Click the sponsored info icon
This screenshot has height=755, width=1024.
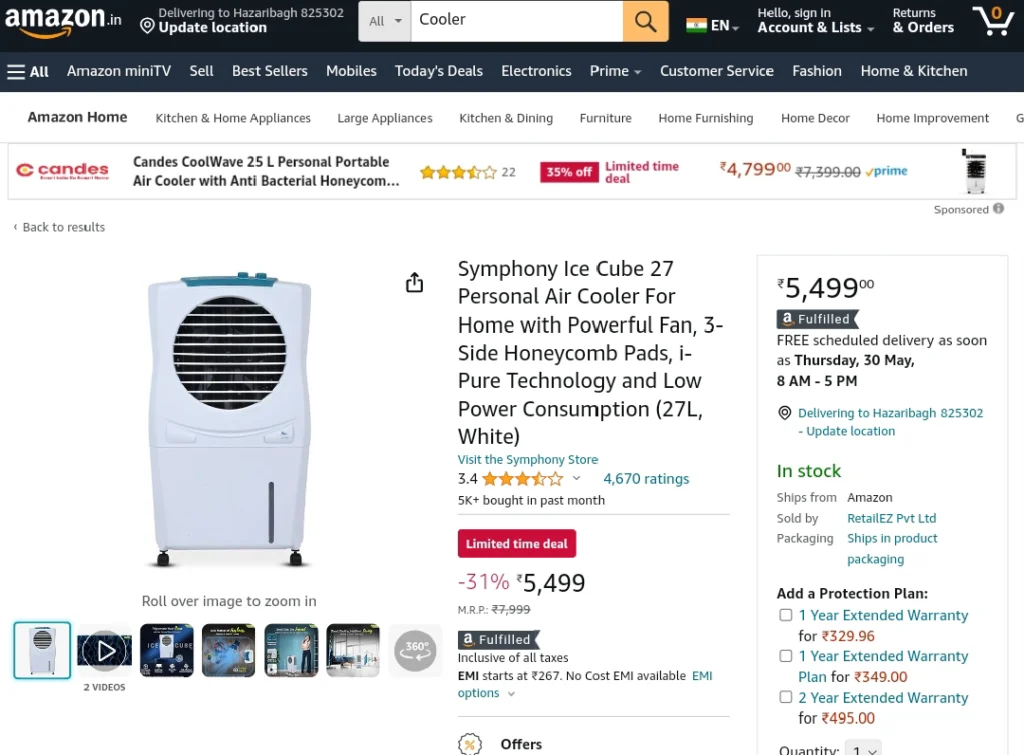click(x=999, y=208)
